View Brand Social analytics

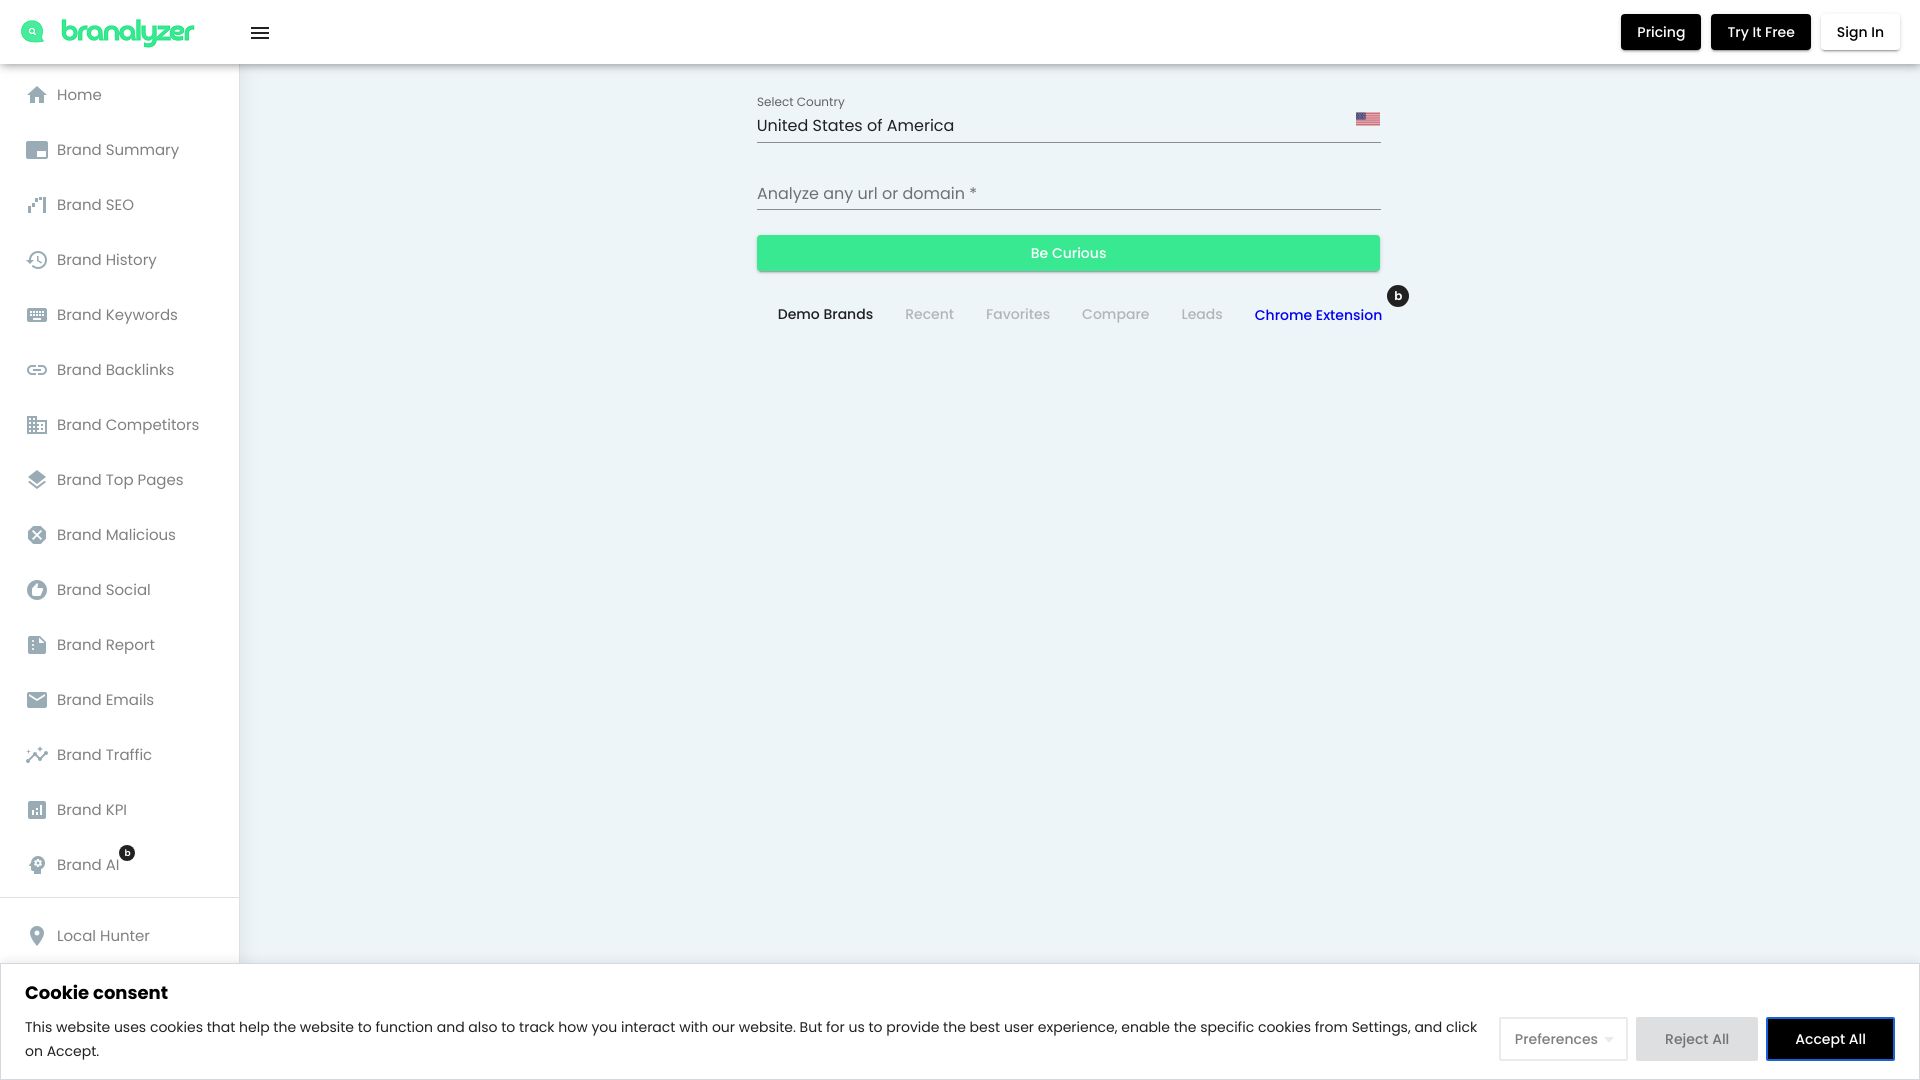tap(103, 589)
